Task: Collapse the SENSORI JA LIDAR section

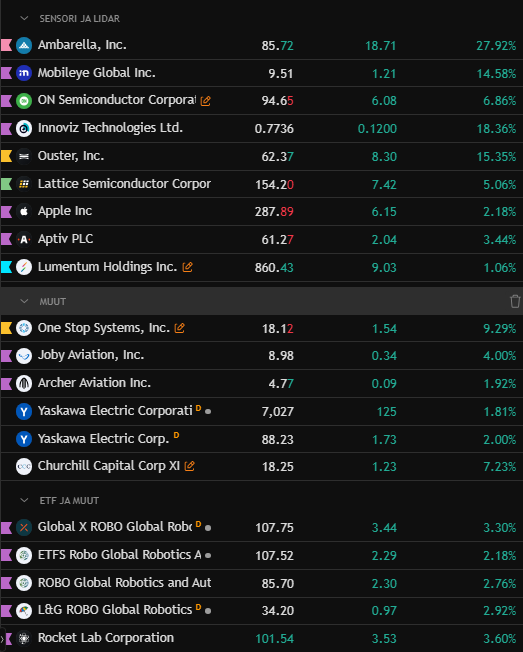Action: click(x=24, y=19)
